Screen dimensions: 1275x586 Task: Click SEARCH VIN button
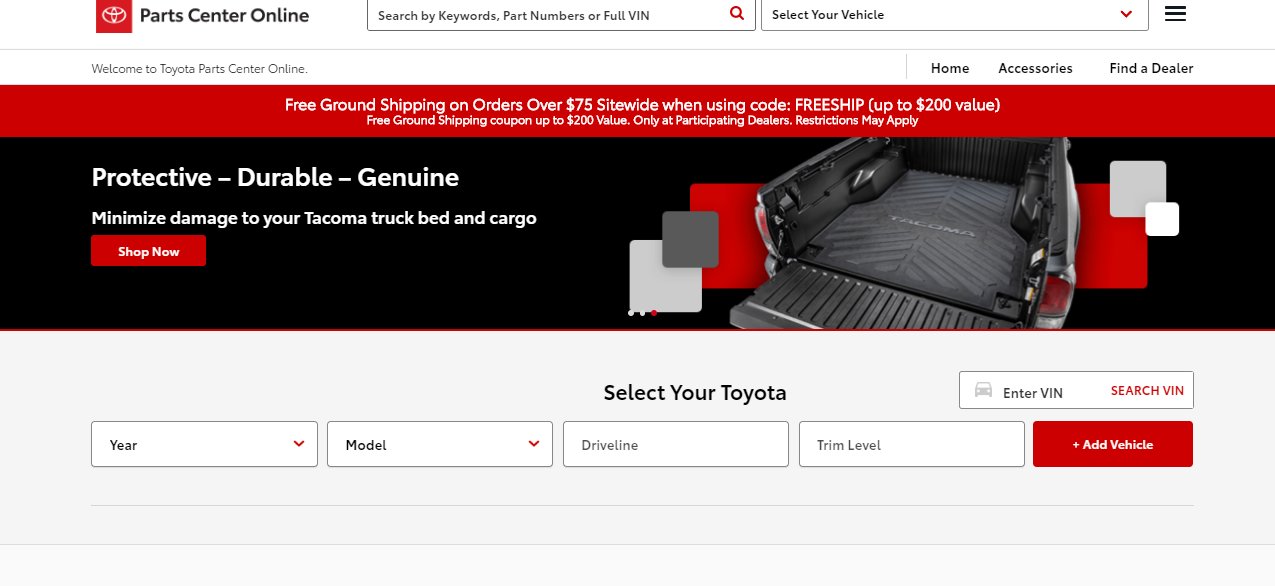tap(1147, 391)
